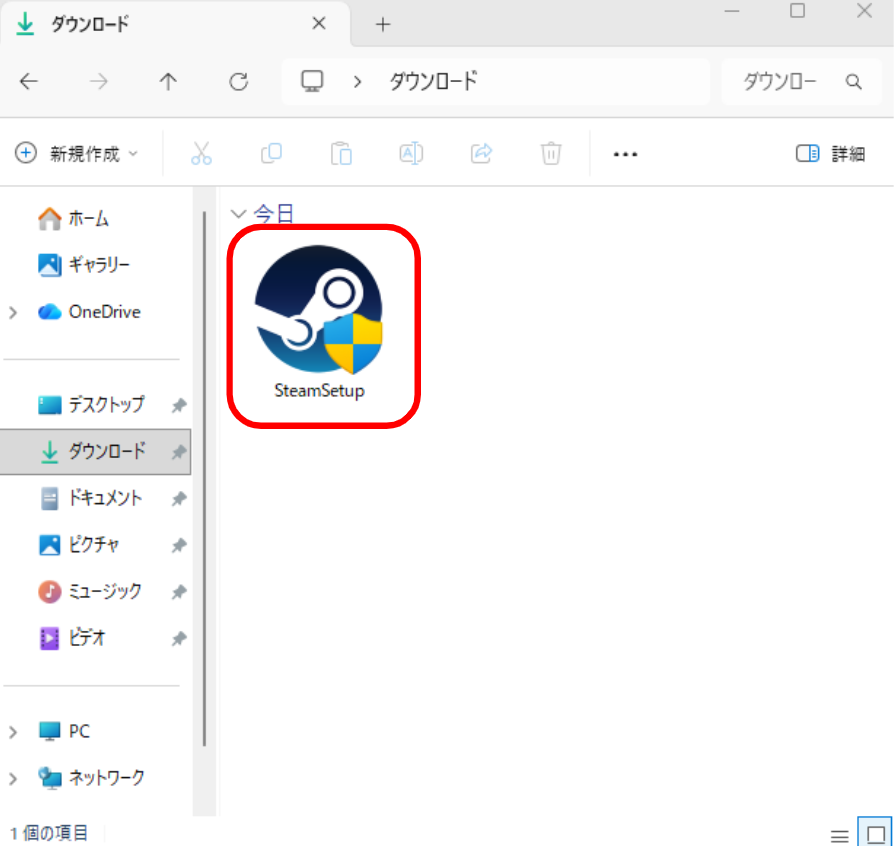Click the search magnifier icon
895x846 pixels.
(853, 82)
